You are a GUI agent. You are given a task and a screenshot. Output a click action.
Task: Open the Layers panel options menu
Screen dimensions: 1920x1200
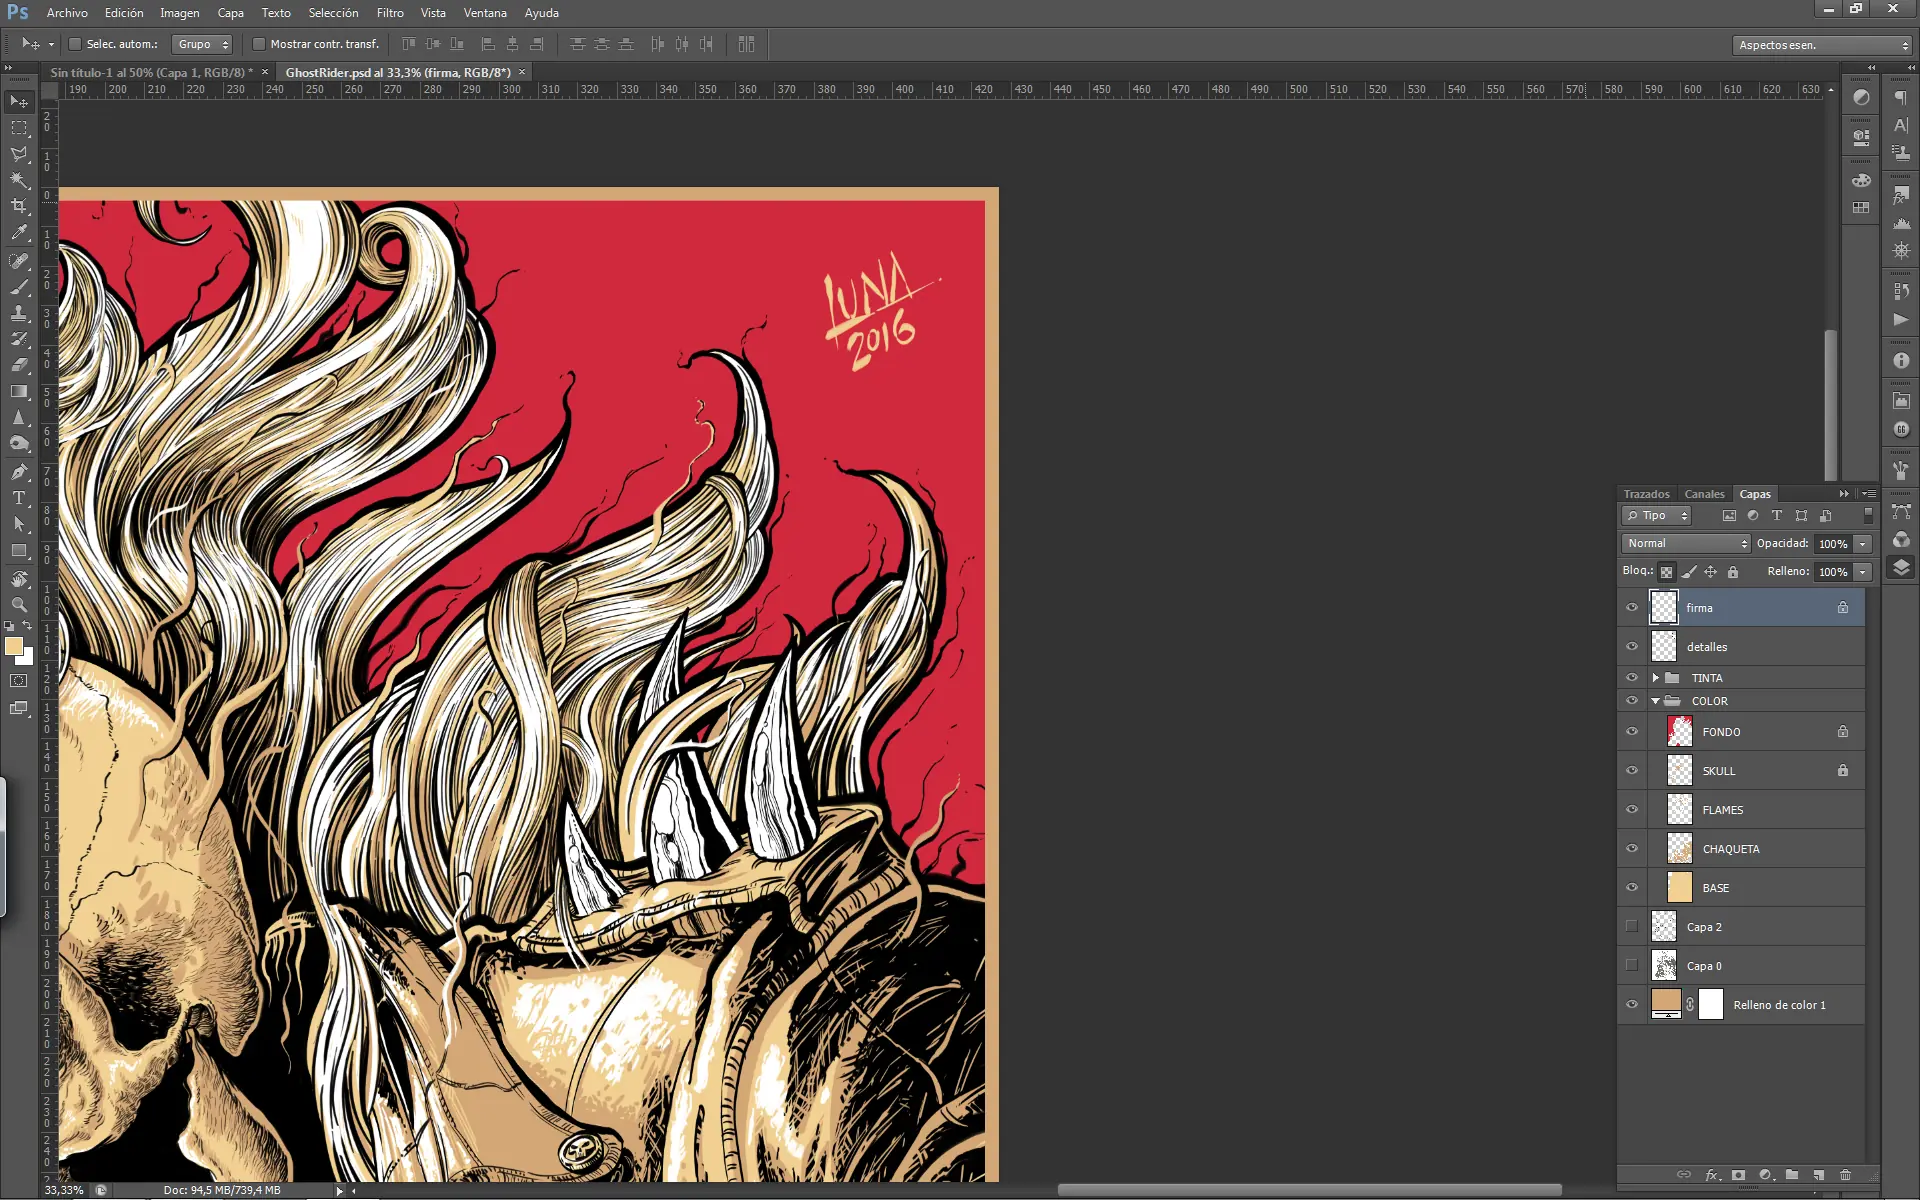click(1868, 494)
